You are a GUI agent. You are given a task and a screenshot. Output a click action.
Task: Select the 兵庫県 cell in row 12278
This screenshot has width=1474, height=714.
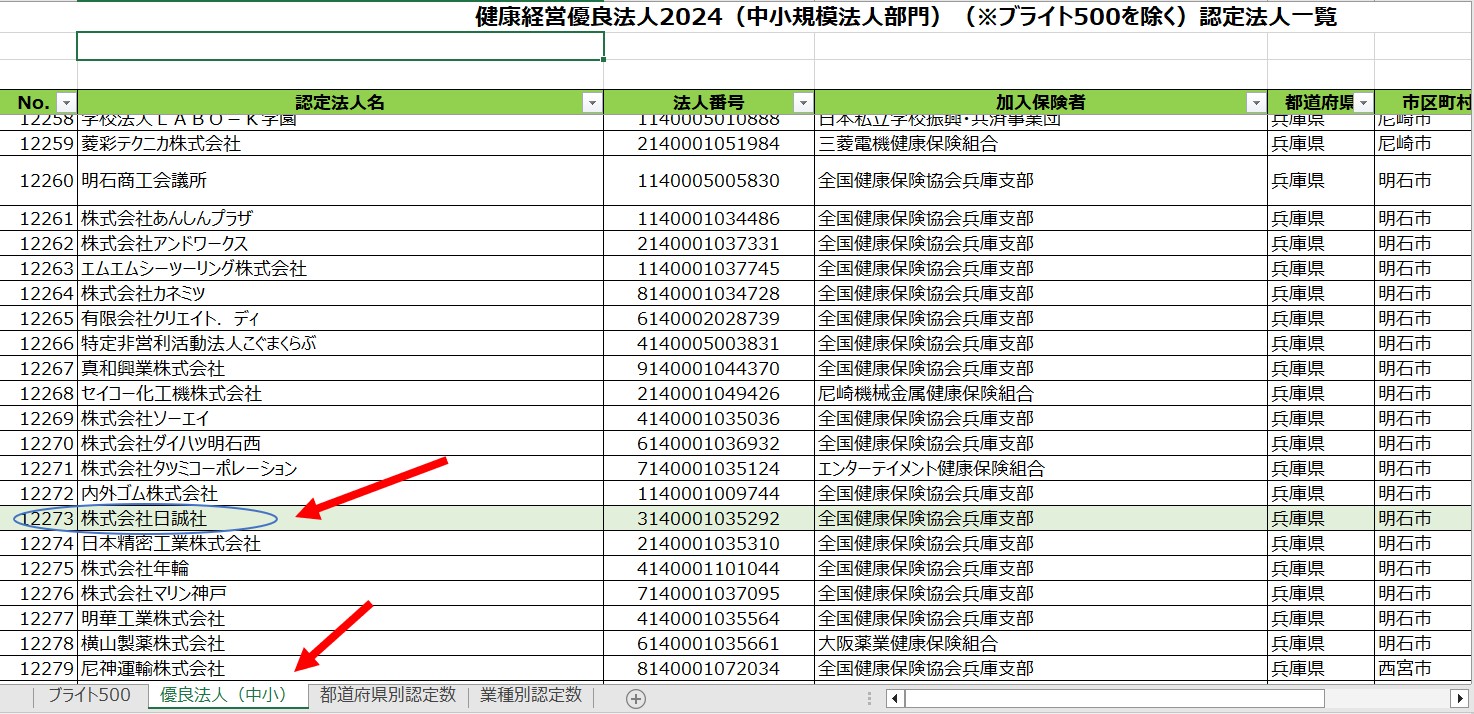(x=1321, y=644)
